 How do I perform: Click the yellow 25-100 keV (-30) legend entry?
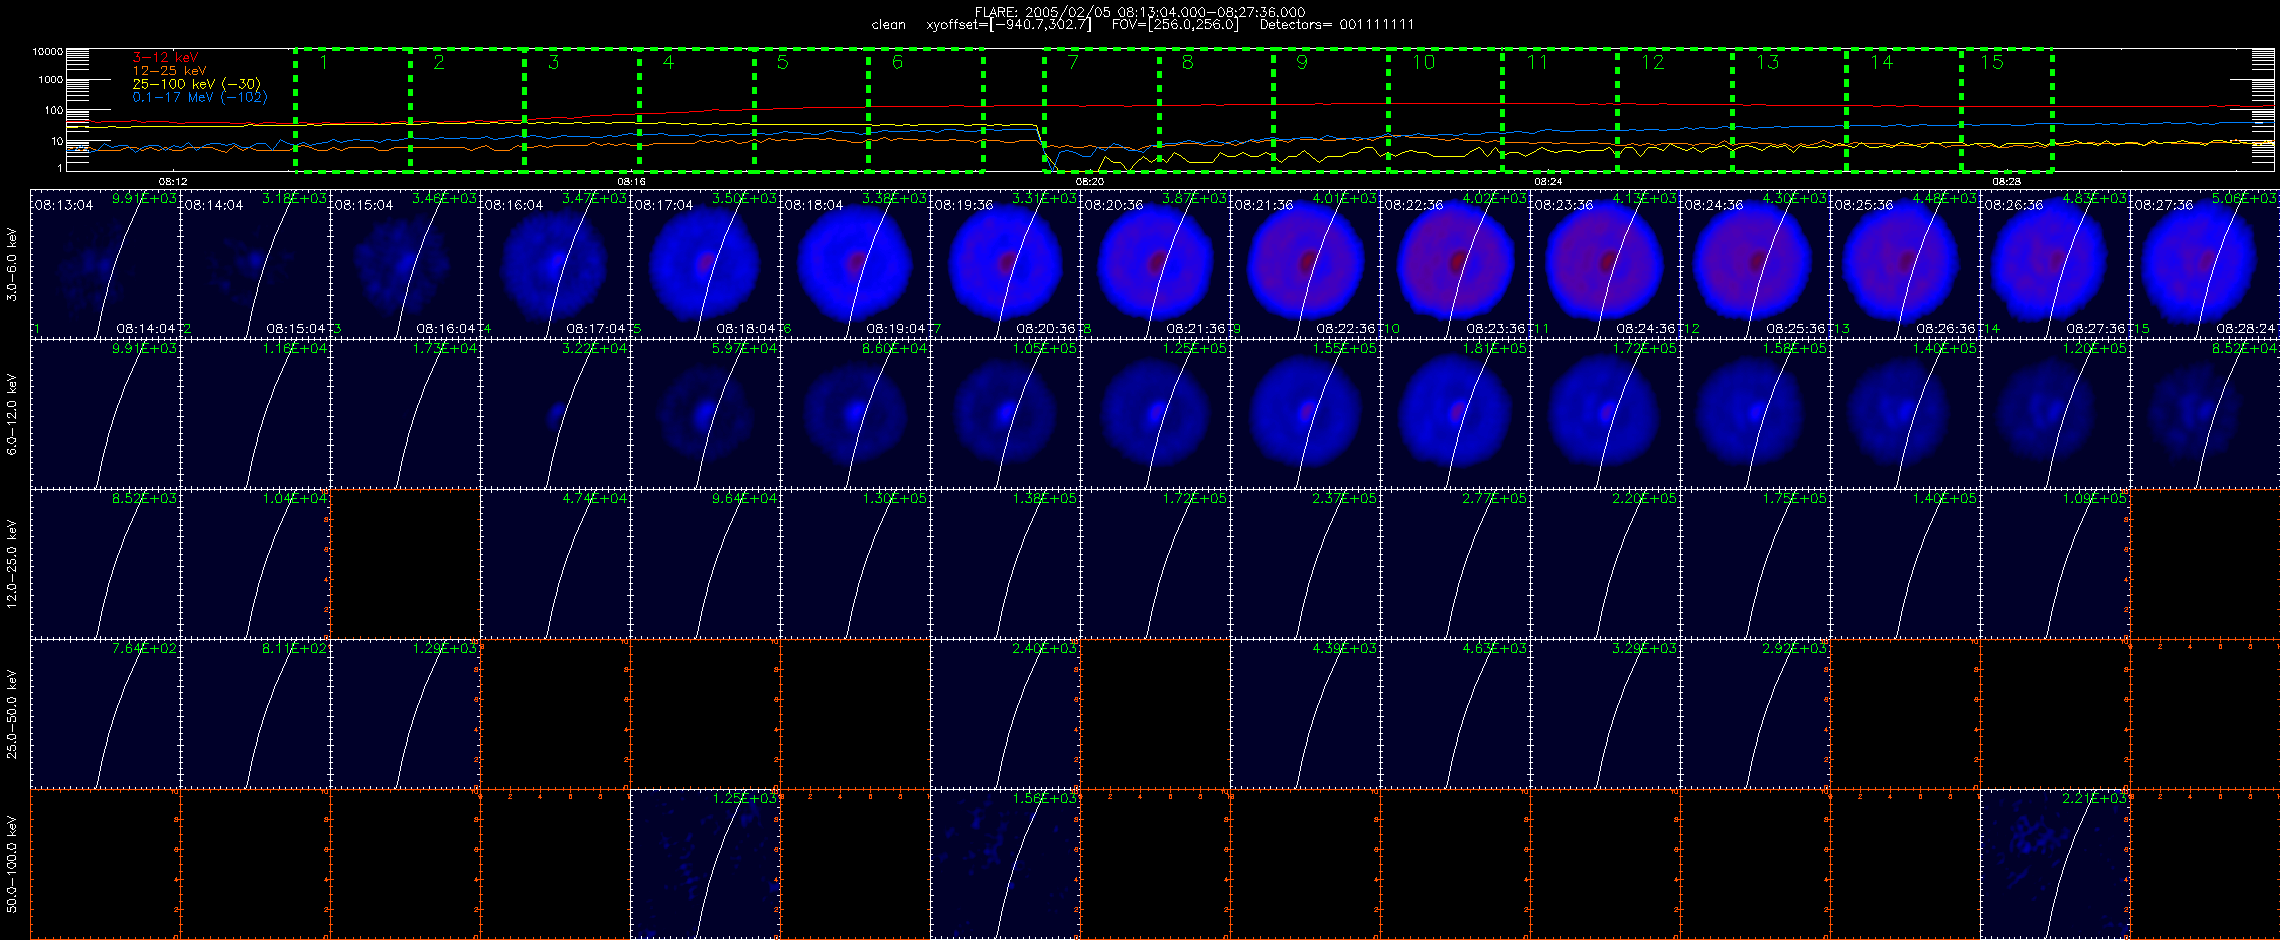pos(196,84)
